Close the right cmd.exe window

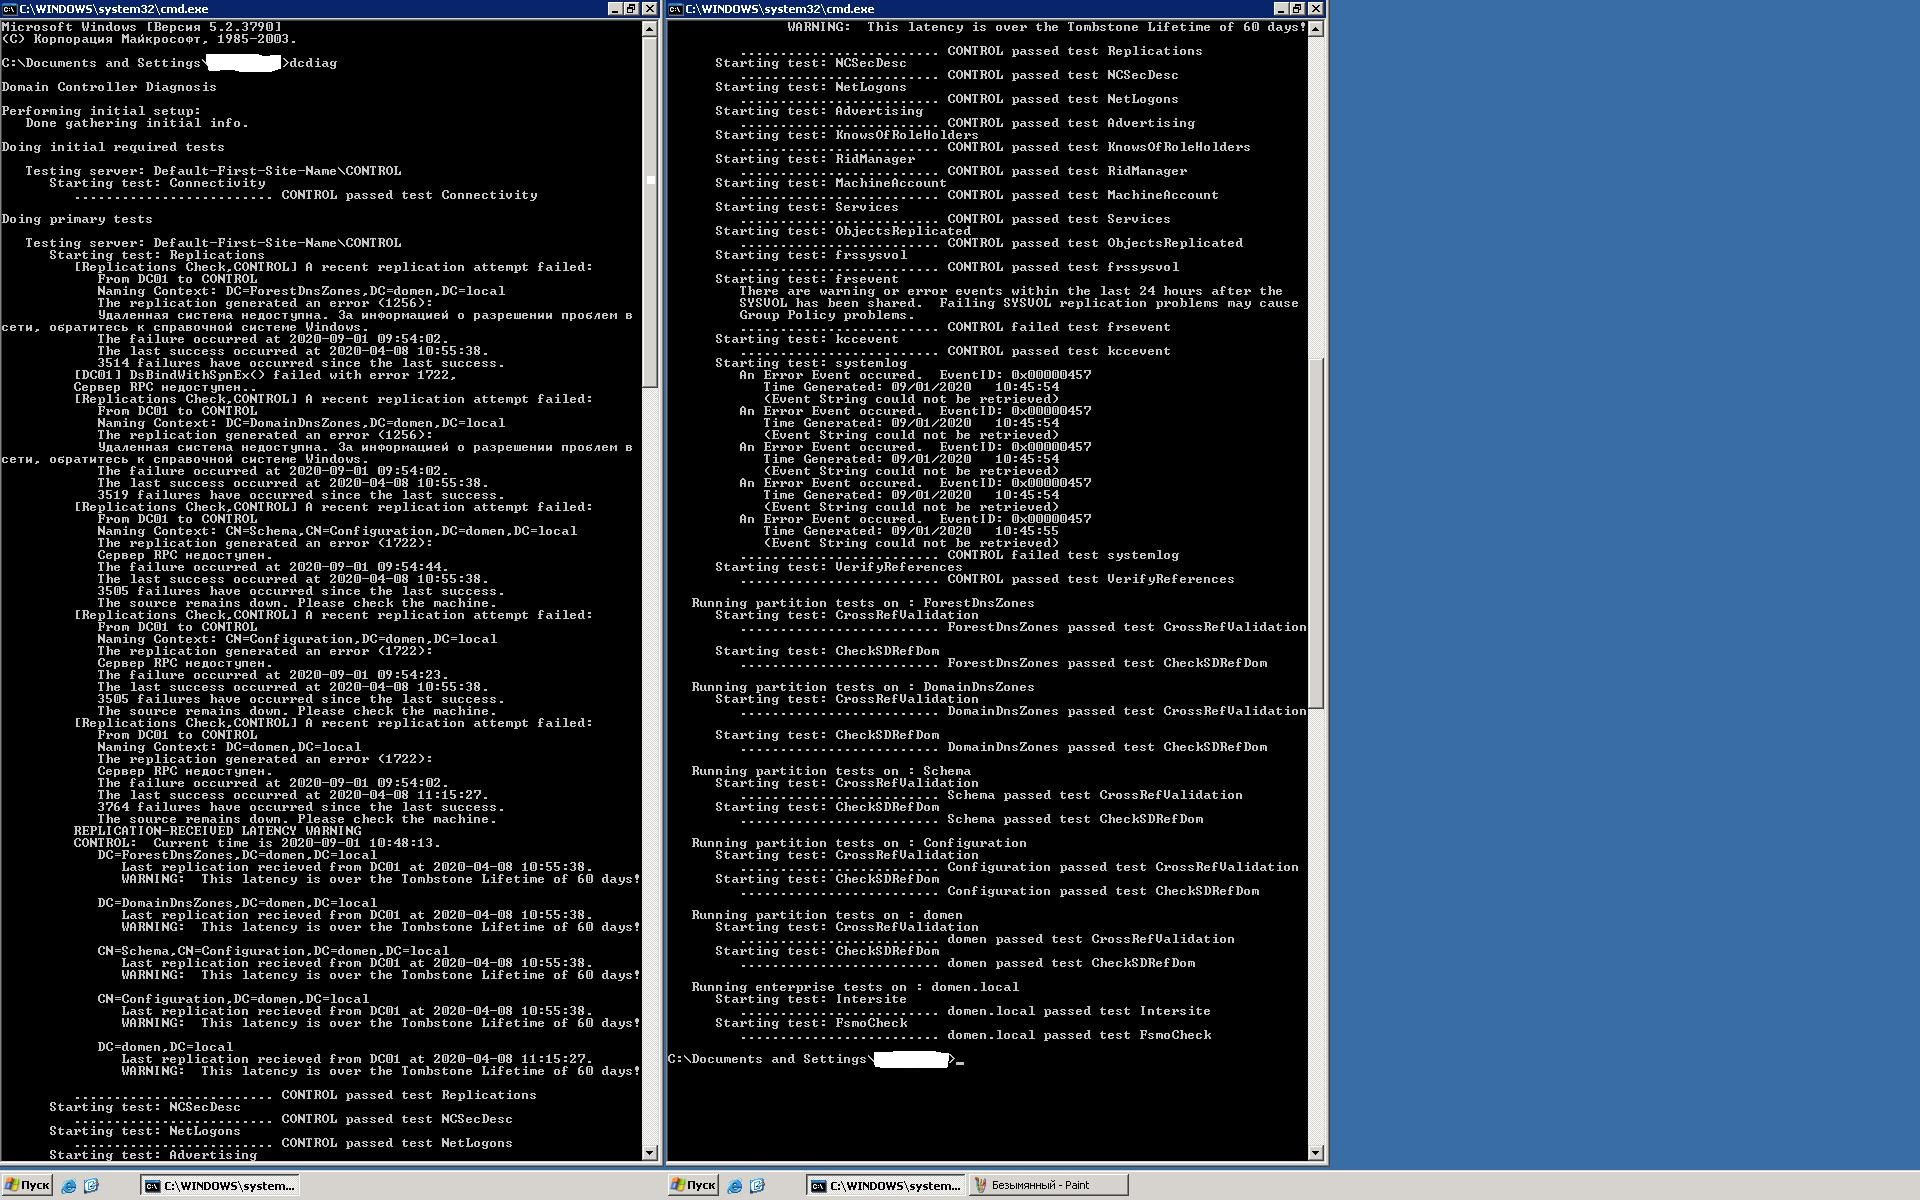click(x=1316, y=9)
